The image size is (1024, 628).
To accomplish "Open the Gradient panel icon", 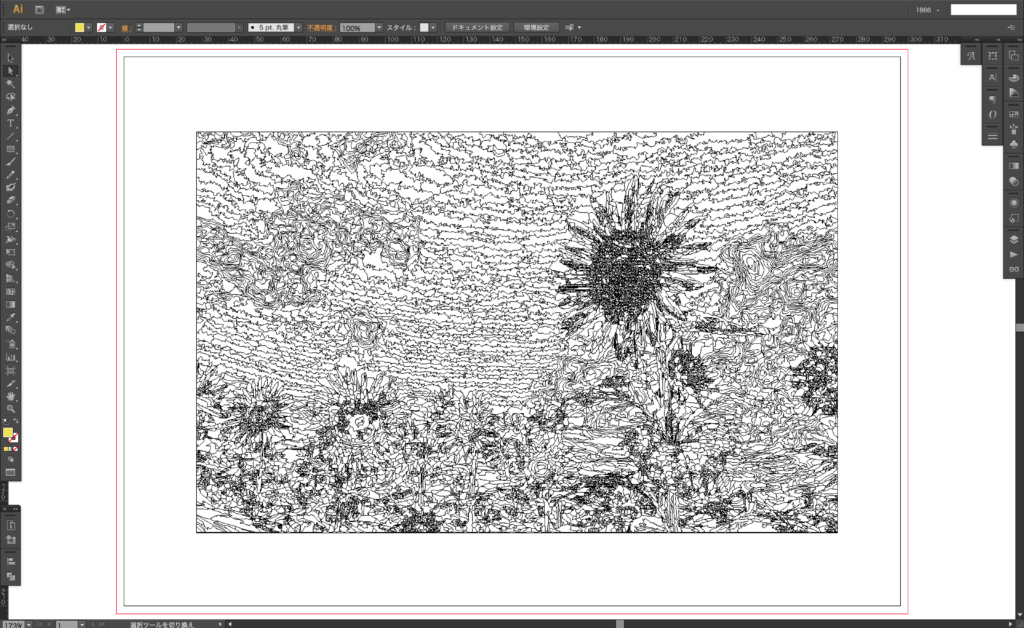I will (x=1013, y=165).
